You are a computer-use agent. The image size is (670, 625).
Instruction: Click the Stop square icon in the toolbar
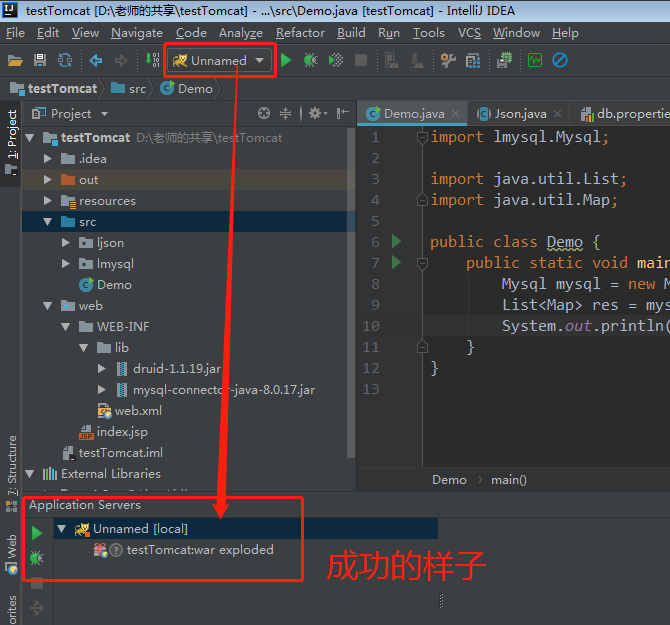[361, 60]
